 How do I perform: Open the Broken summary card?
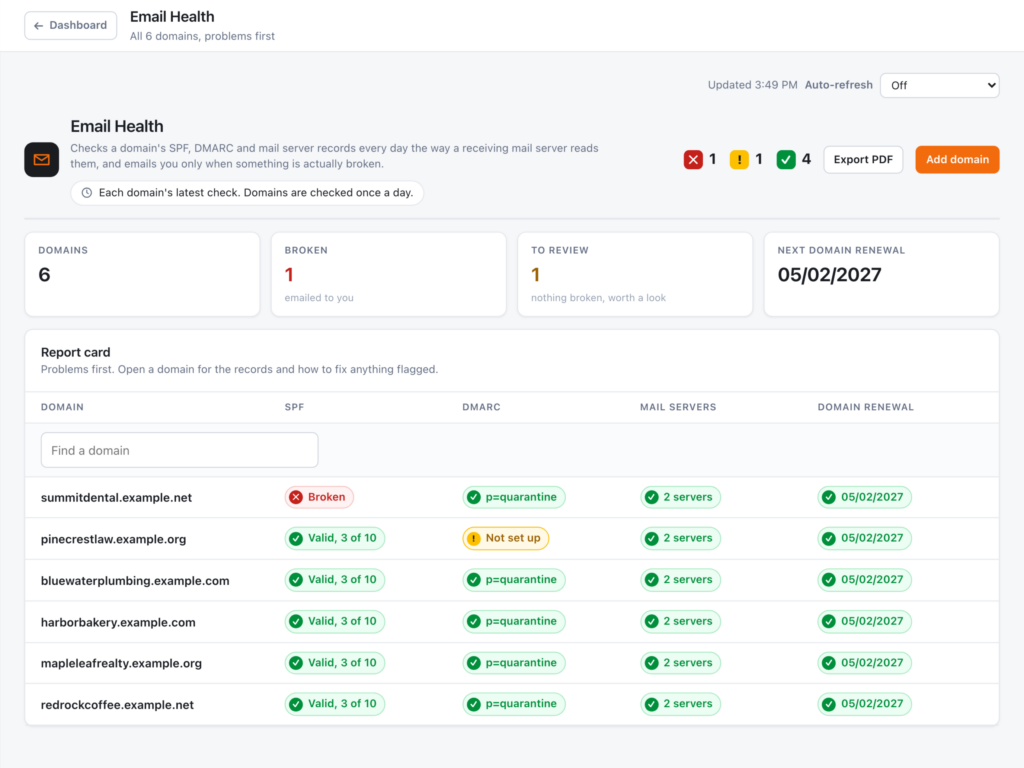(x=389, y=274)
